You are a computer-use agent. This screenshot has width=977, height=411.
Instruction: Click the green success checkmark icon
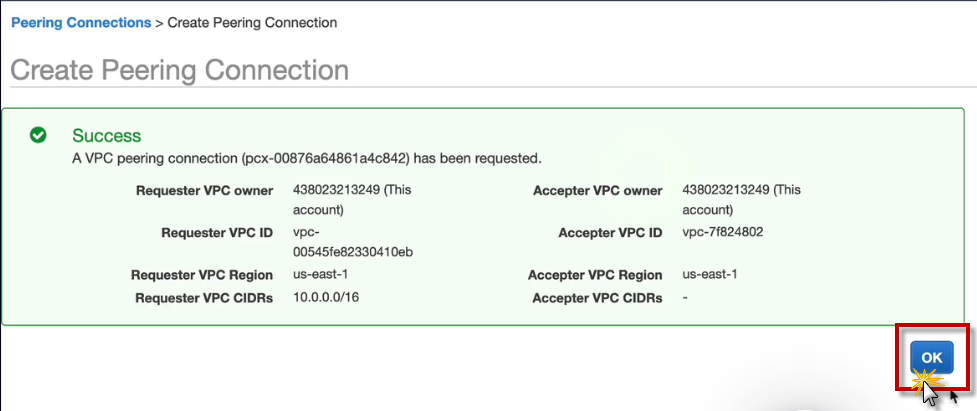(x=39, y=135)
